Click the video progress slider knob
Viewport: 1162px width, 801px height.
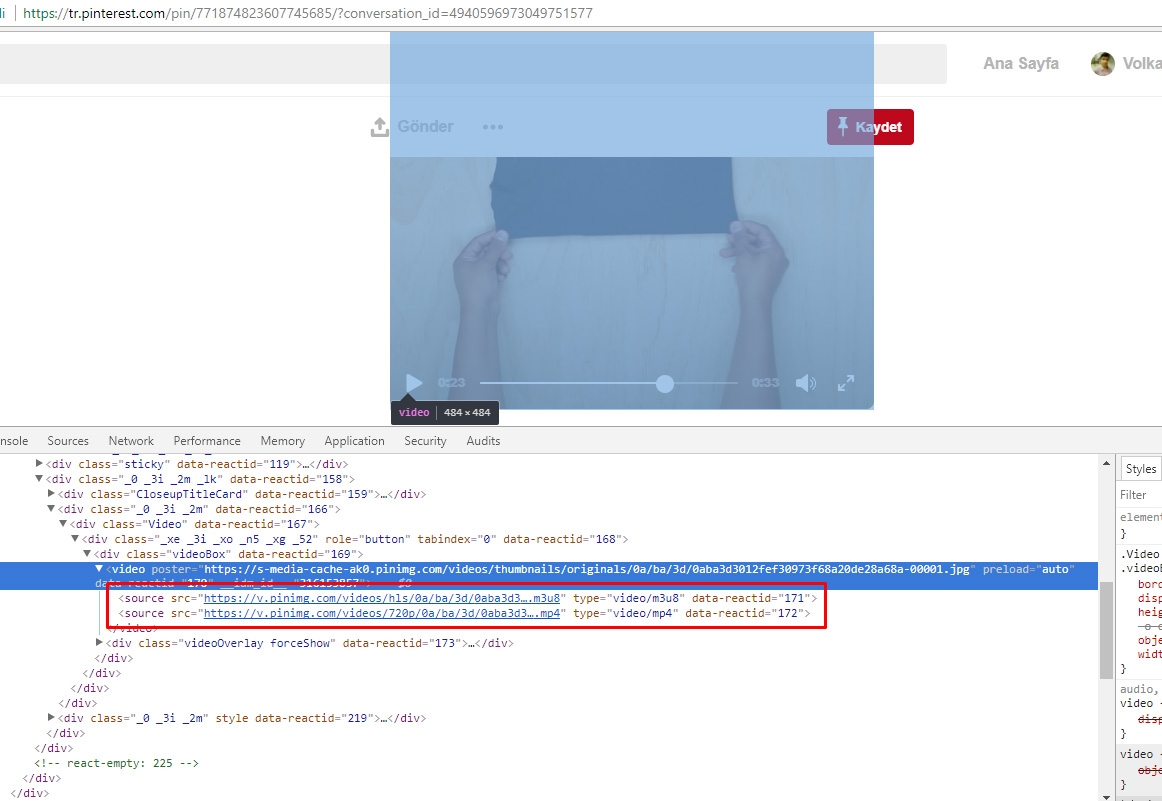point(665,383)
